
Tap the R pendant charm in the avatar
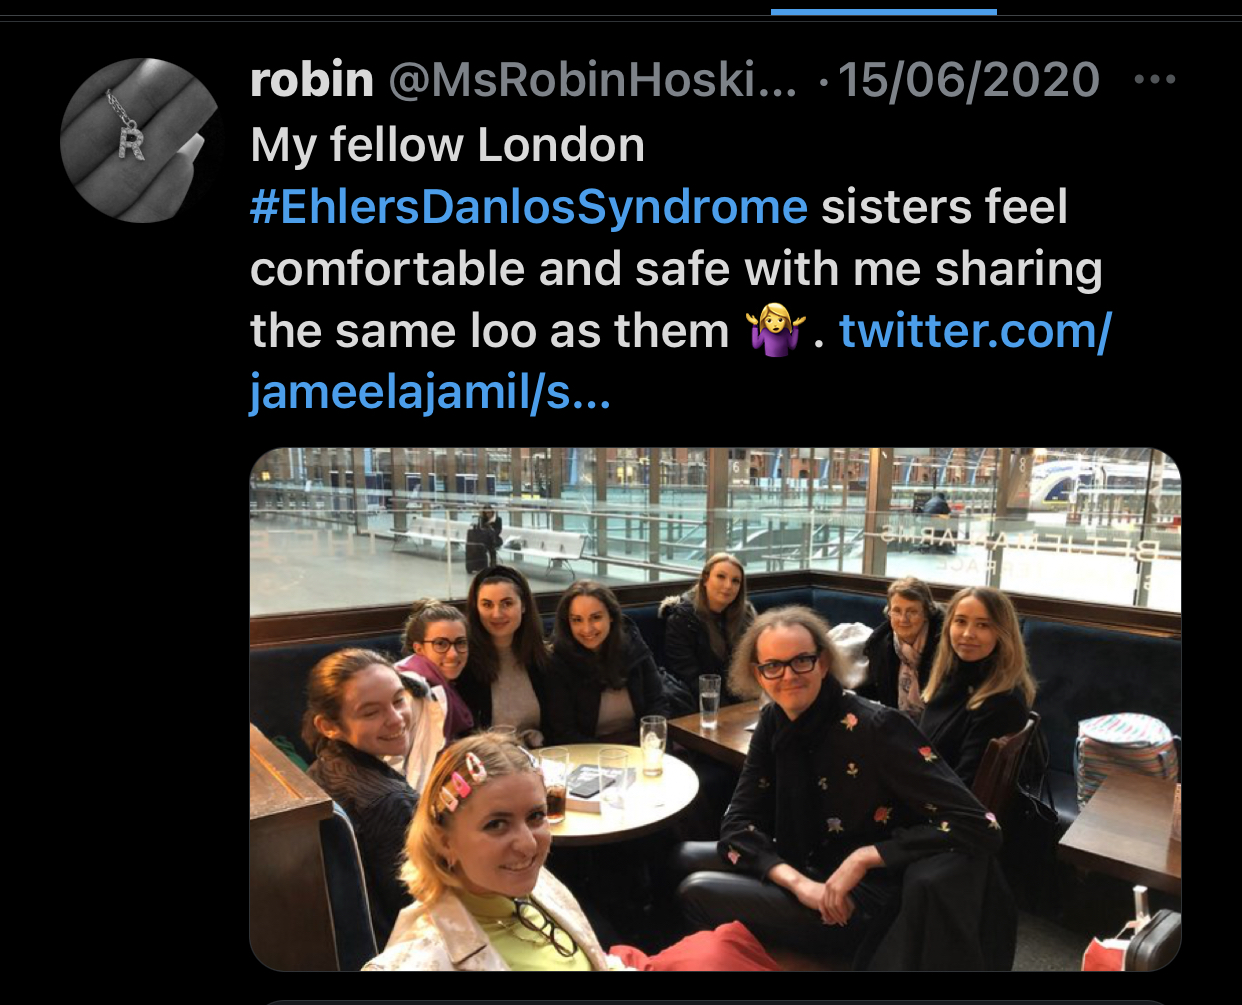tap(132, 140)
